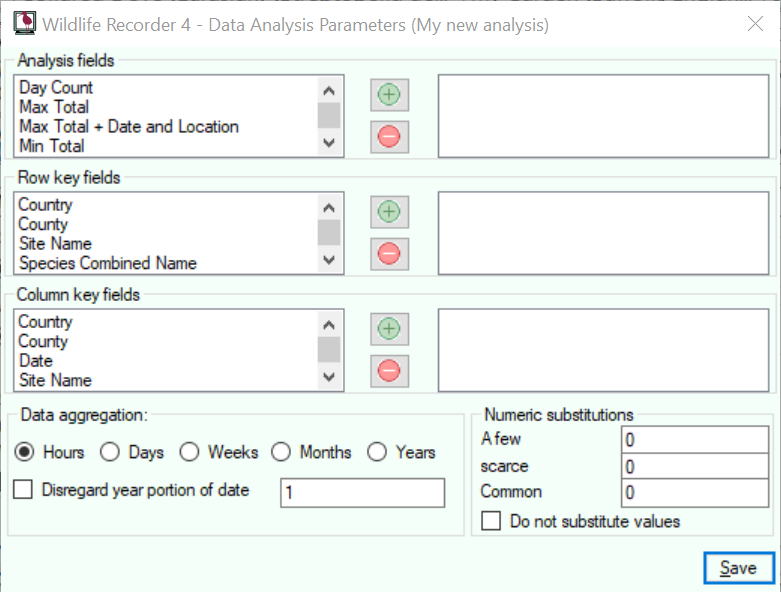This screenshot has width=781, height=592.
Task: Click the selected Row key fields box
Action: coord(603,233)
